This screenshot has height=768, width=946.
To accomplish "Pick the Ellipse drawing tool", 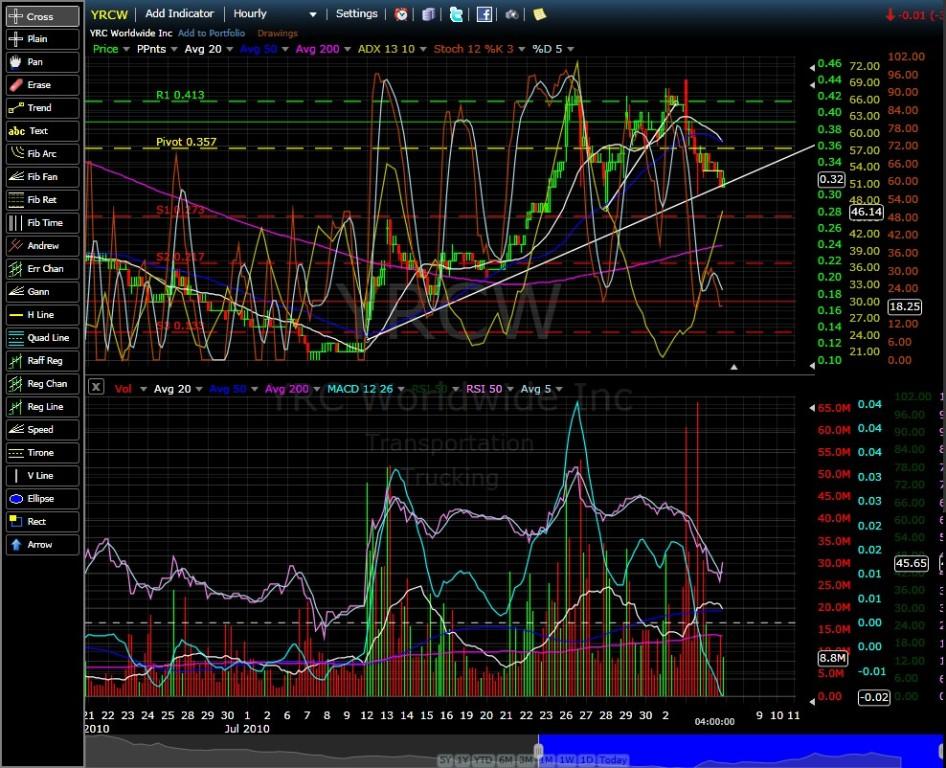I will pyautogui.click(x=42, y=499).
